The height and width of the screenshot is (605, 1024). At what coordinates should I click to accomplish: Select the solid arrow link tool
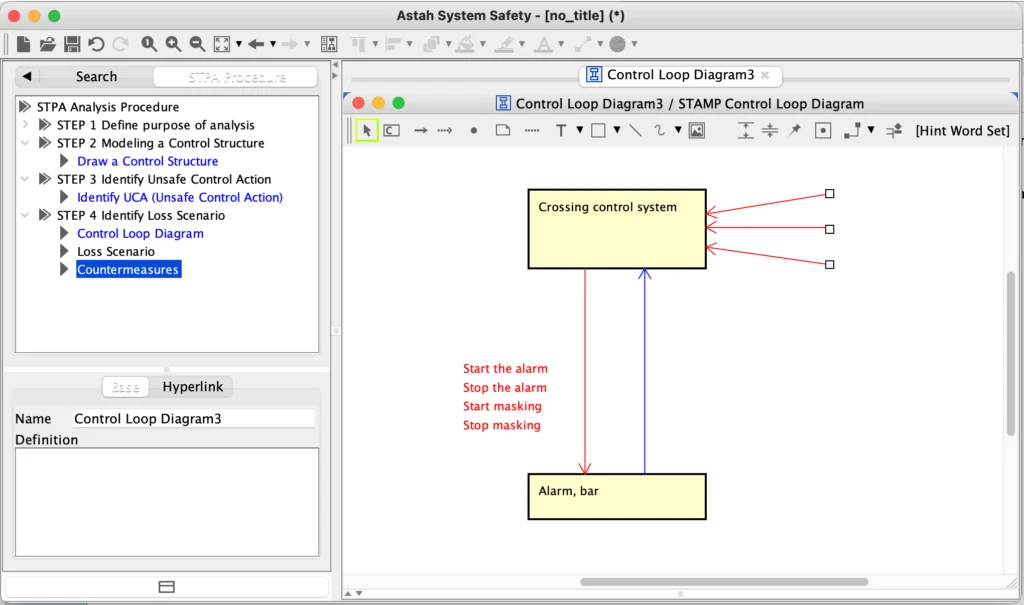(421, 130)
